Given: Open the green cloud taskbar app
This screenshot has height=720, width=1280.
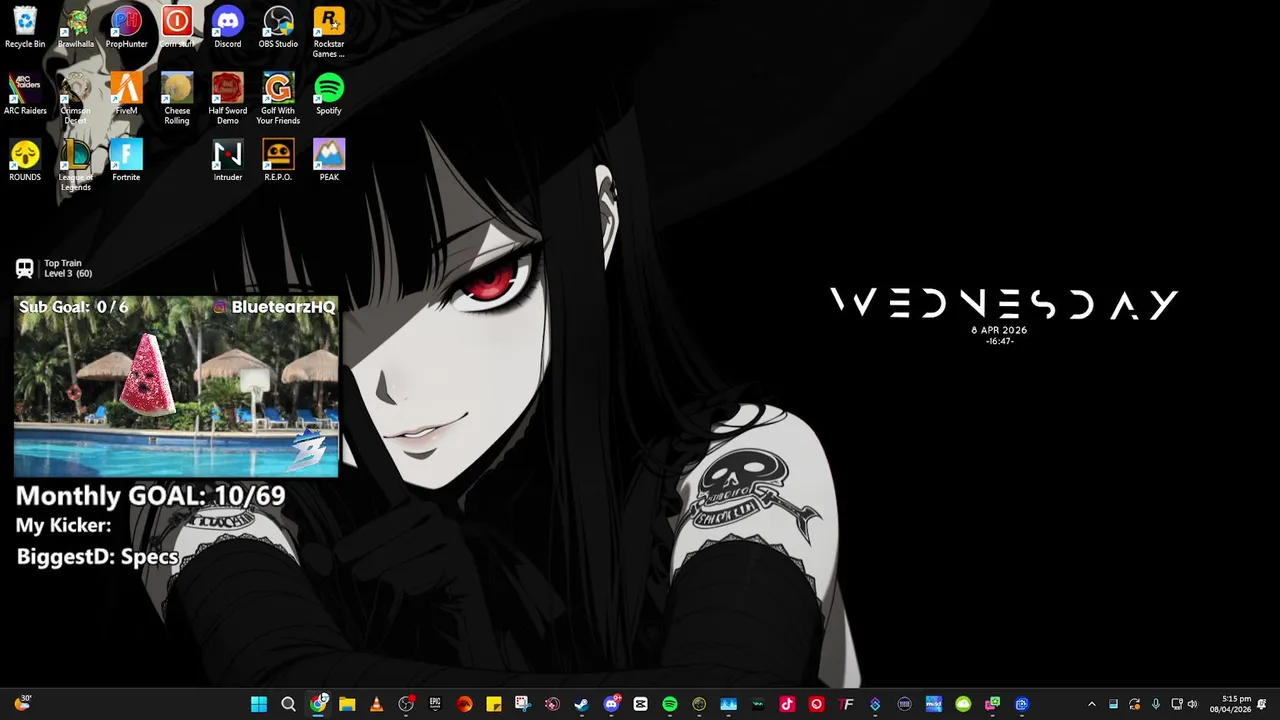Looking at the screenshot, I should click(963, 704).
